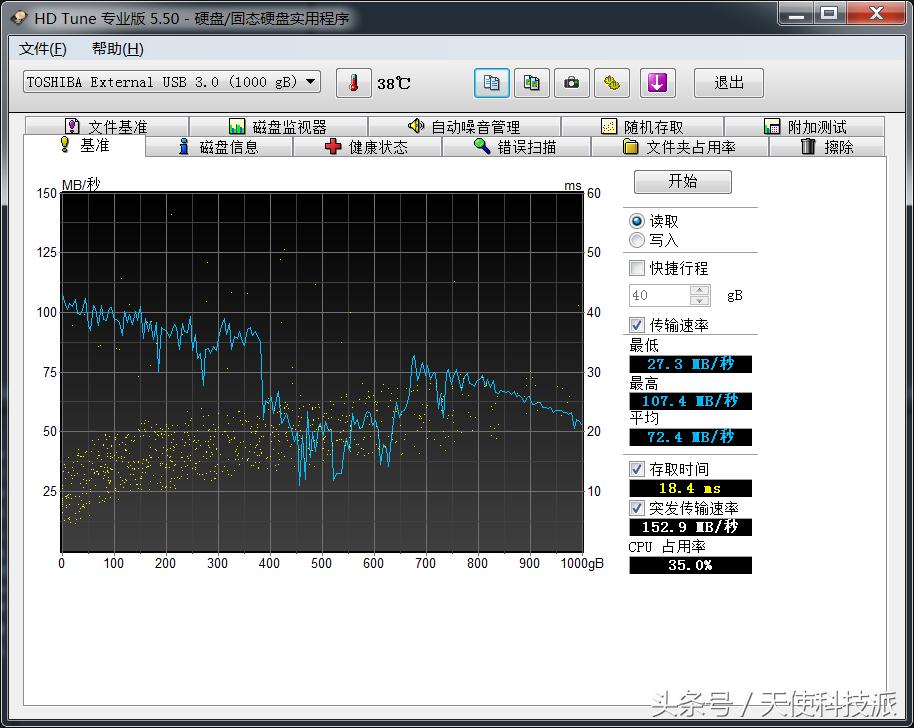
Task: Click the camera save screenshot icon
Action: (x=571, y=83)
